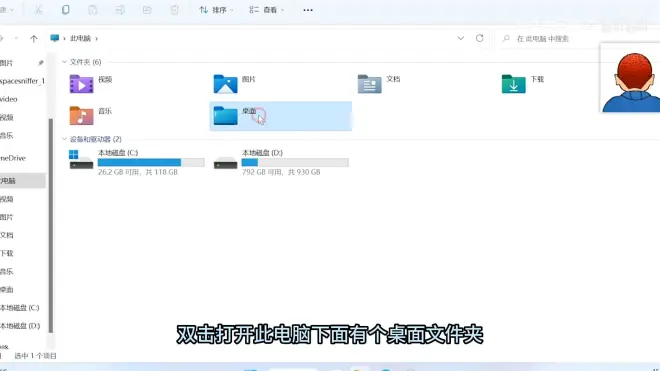Open the 查看 view menu

[x=267, y=10]
